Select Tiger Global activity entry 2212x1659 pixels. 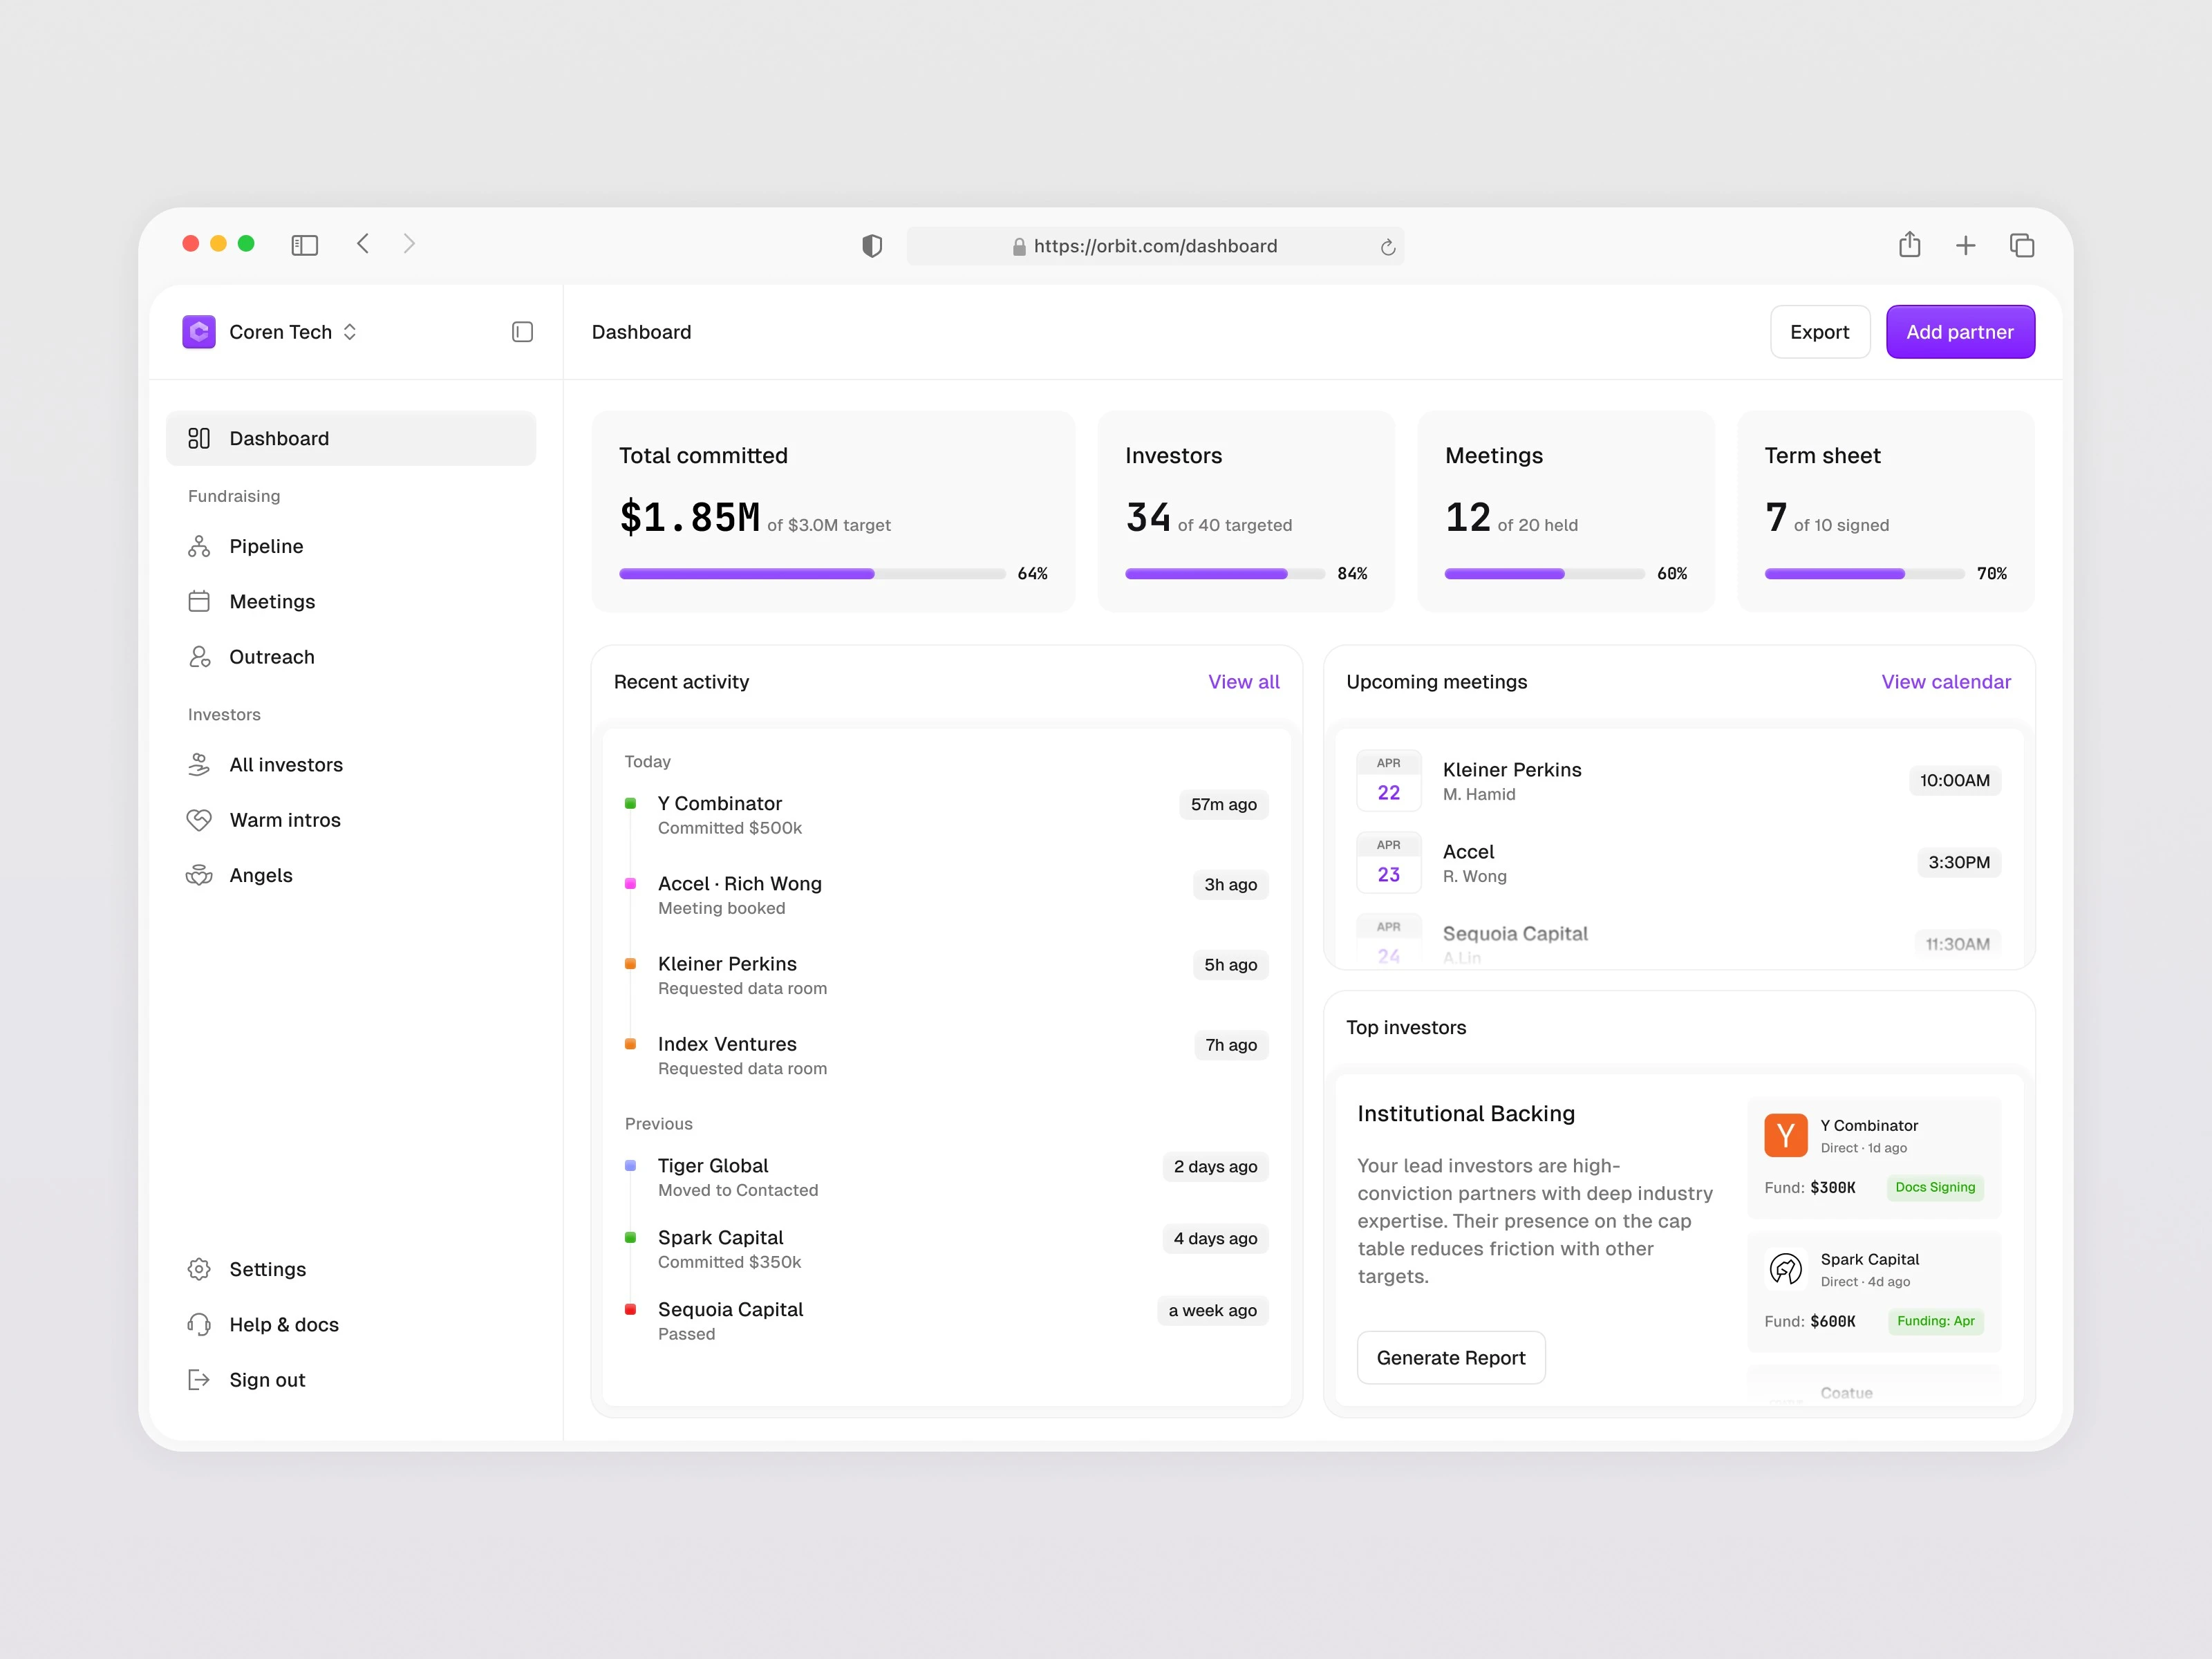coord(946,1177)
